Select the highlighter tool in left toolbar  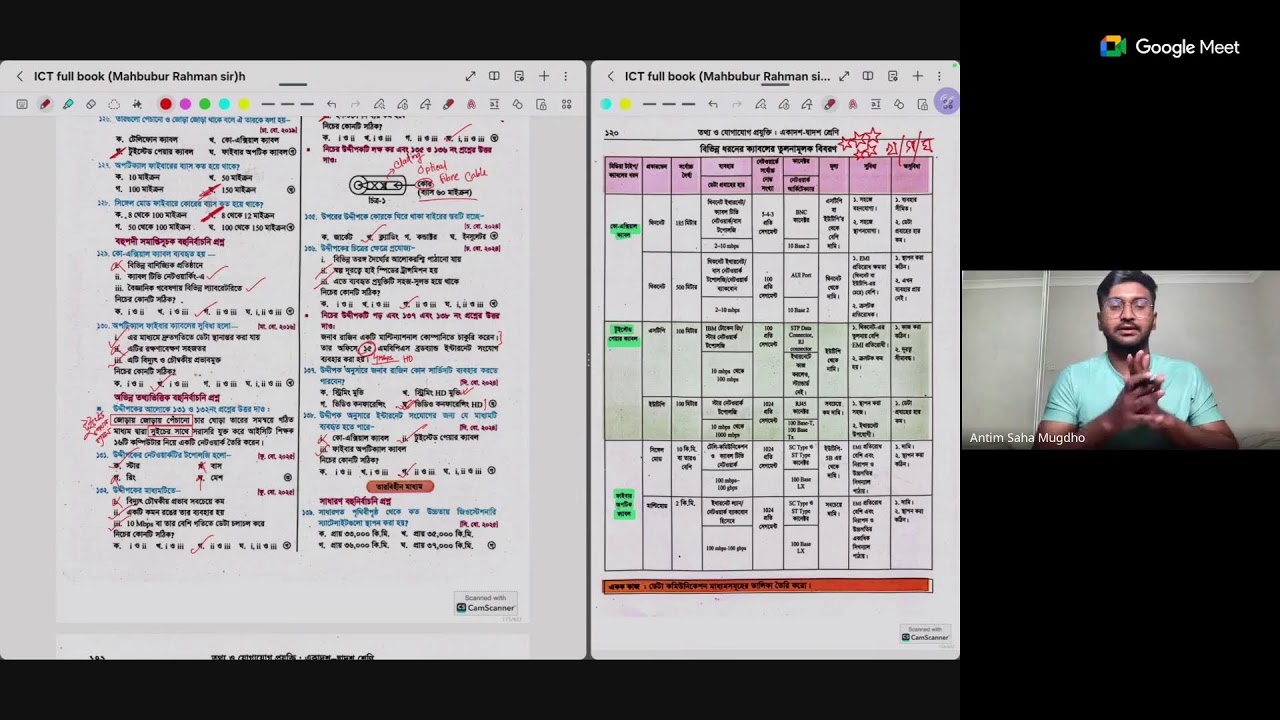[x=68, y=104]
